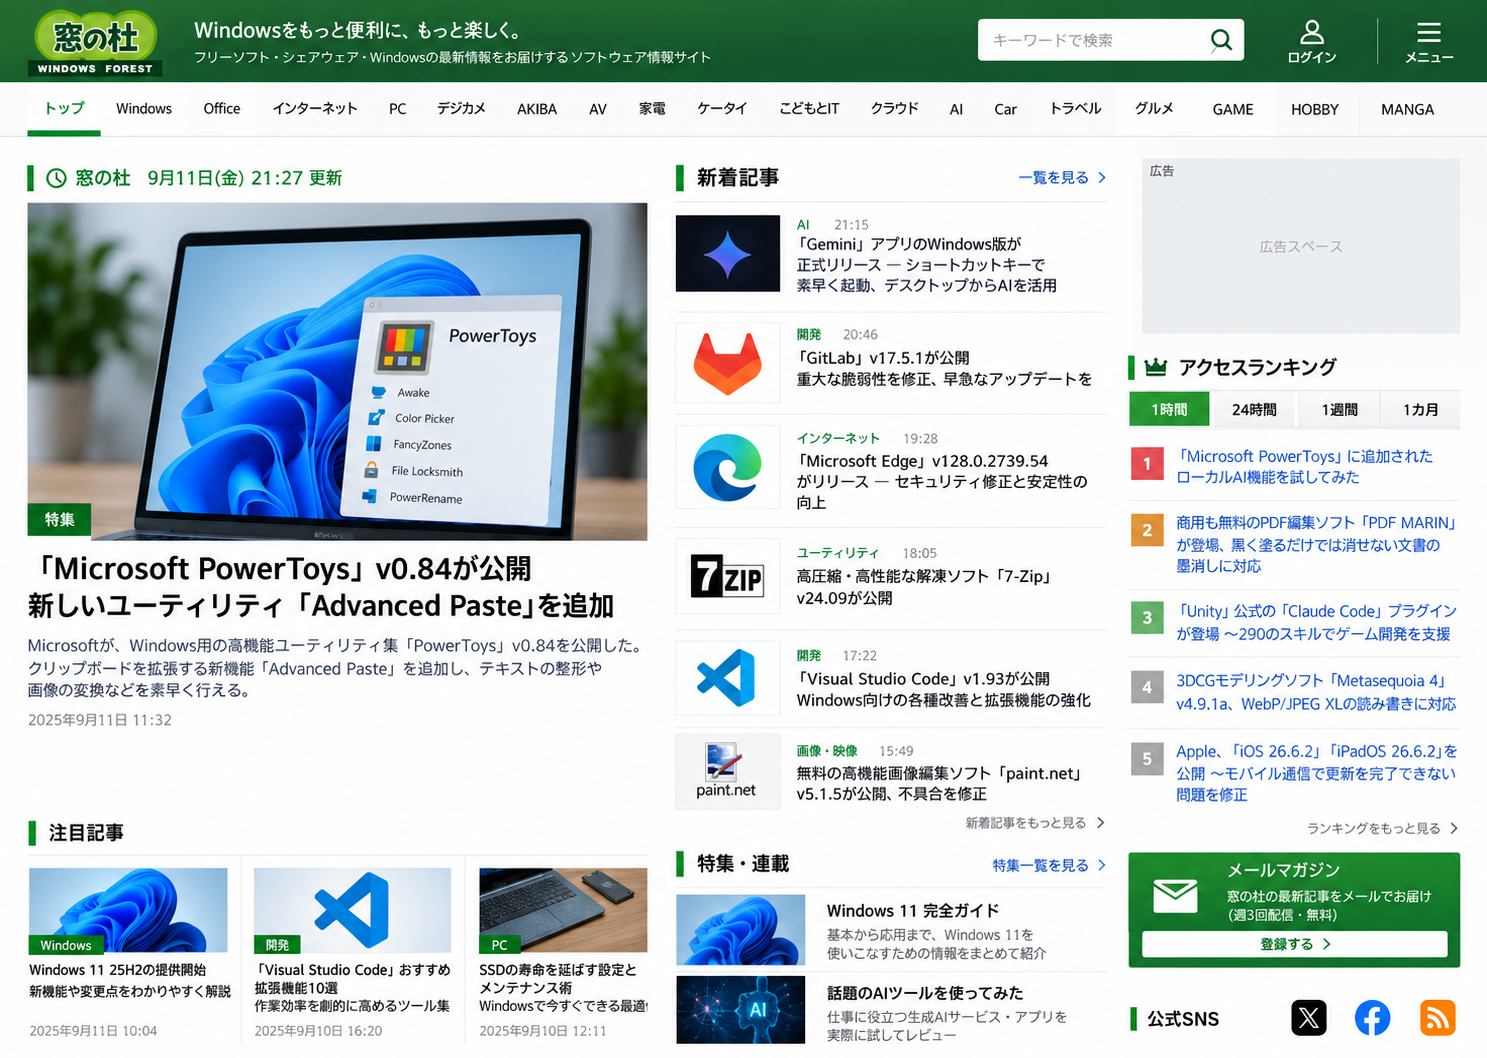1487x1058 pixels.
Task: Click the mail magazine envelope icon
Action: coord(1175,895)
